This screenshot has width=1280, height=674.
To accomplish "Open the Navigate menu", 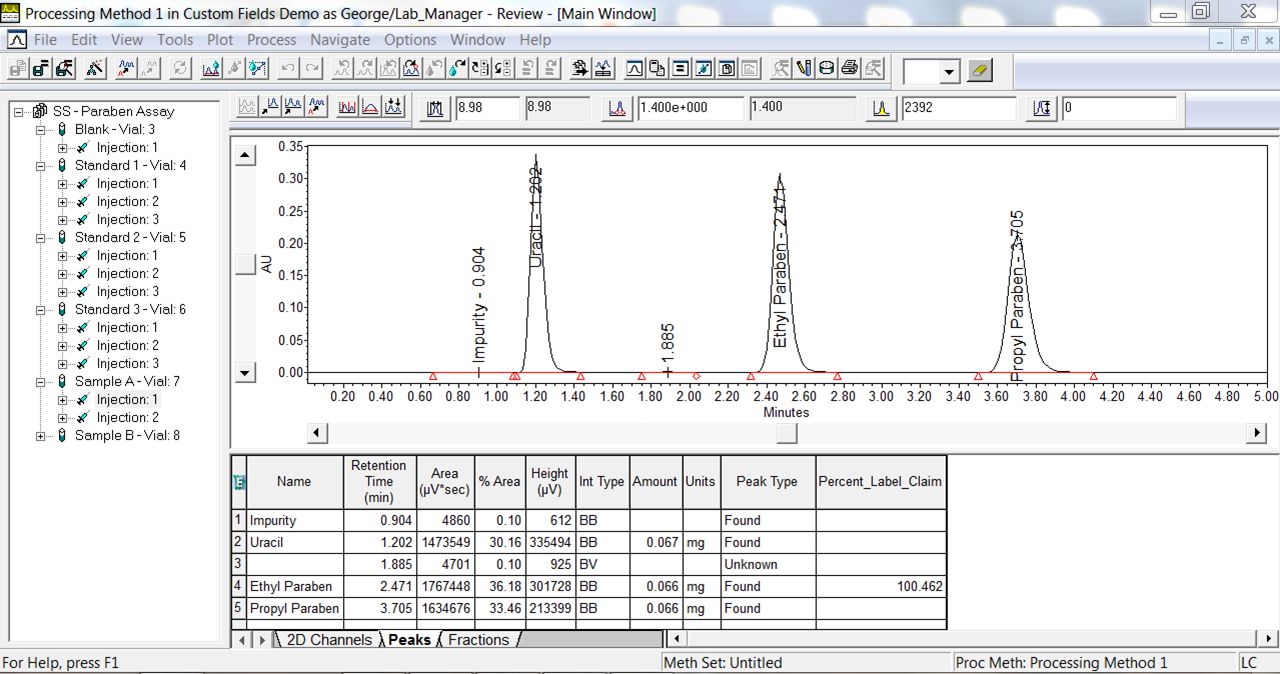I will pos(340,40).
